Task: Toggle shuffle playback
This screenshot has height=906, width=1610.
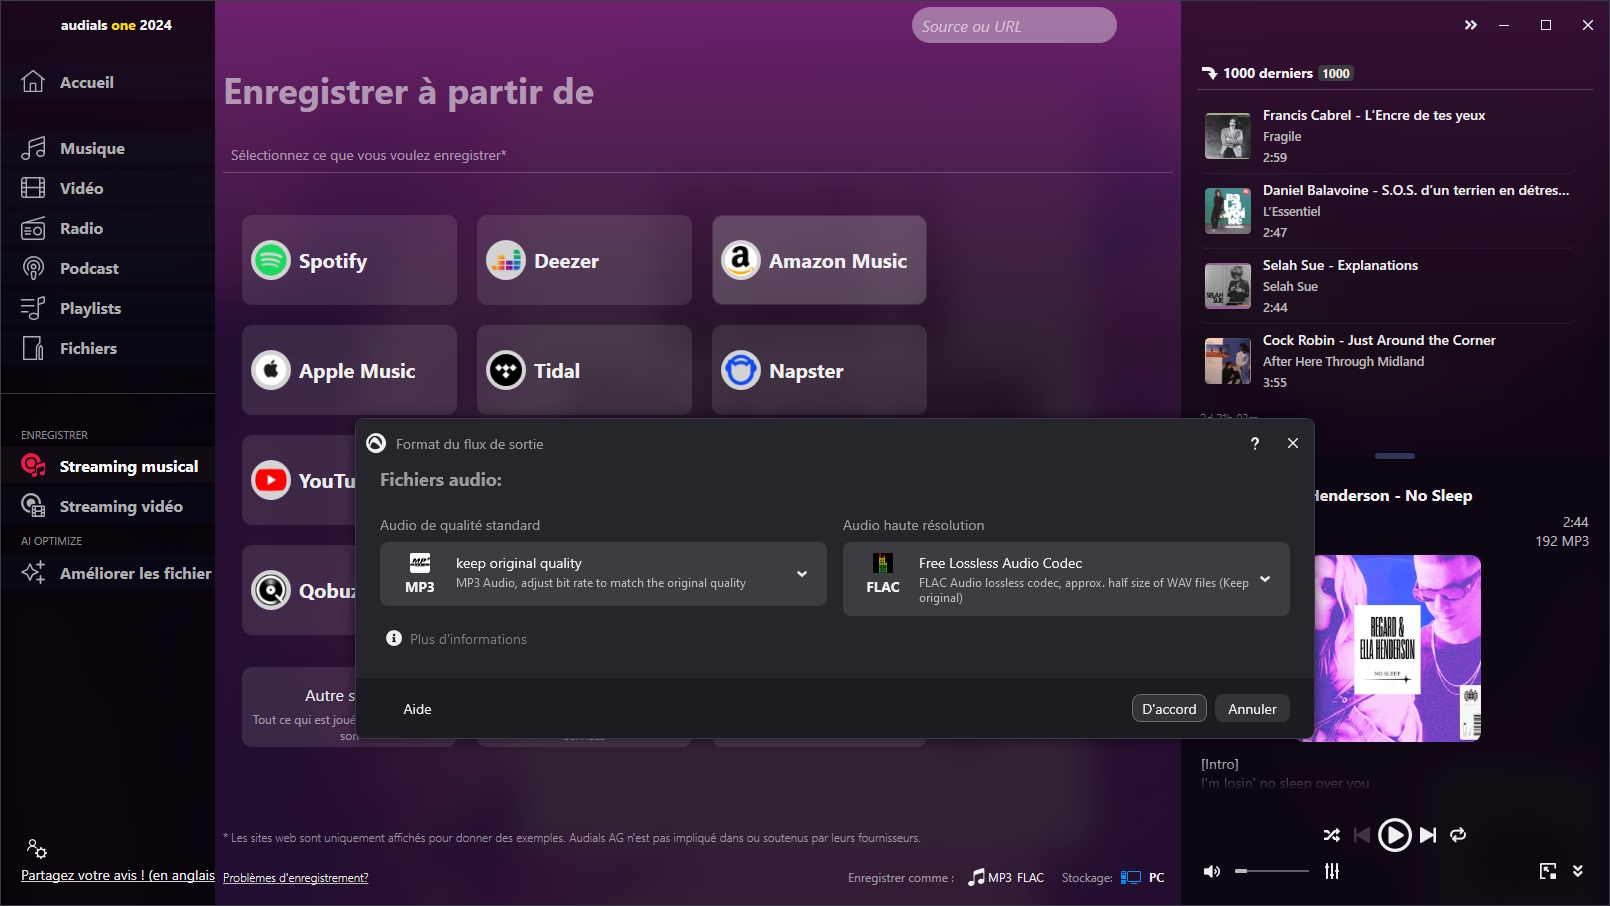Action: coord(1332,835)
